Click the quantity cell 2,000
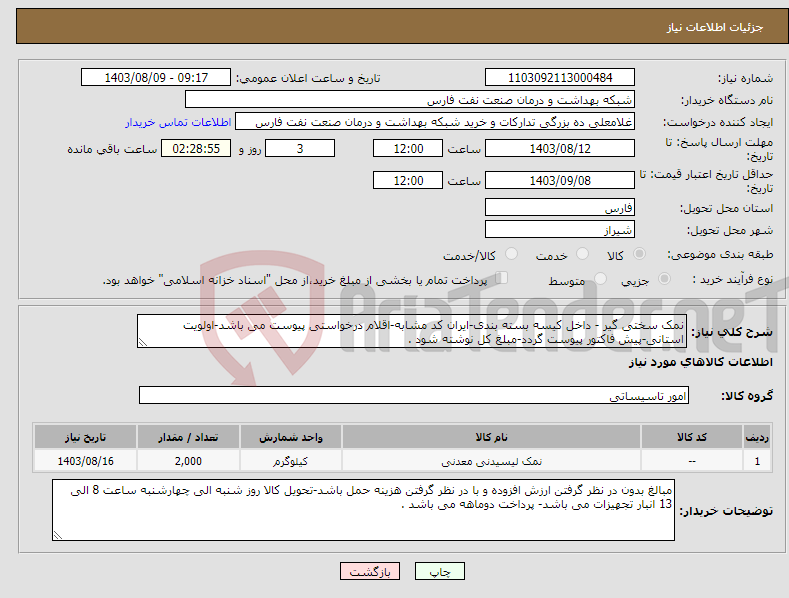 (x=188, y=461)
